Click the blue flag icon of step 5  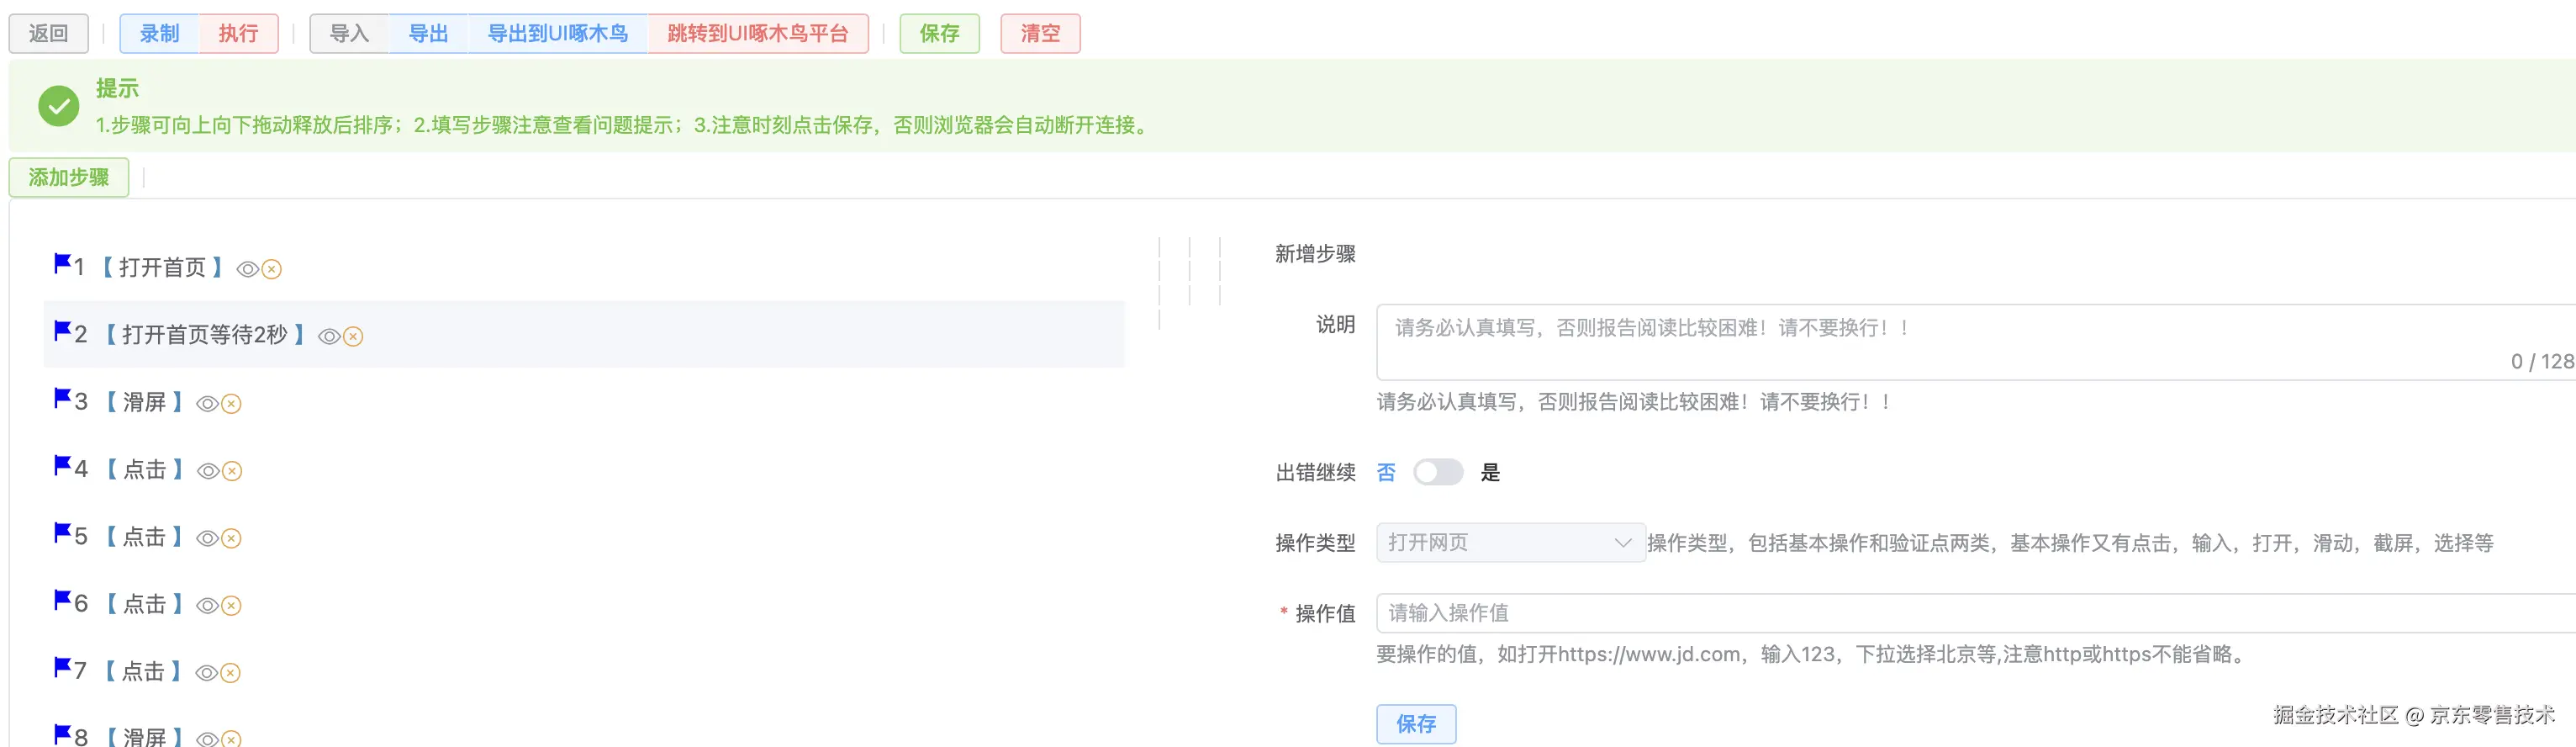[62, 532]
